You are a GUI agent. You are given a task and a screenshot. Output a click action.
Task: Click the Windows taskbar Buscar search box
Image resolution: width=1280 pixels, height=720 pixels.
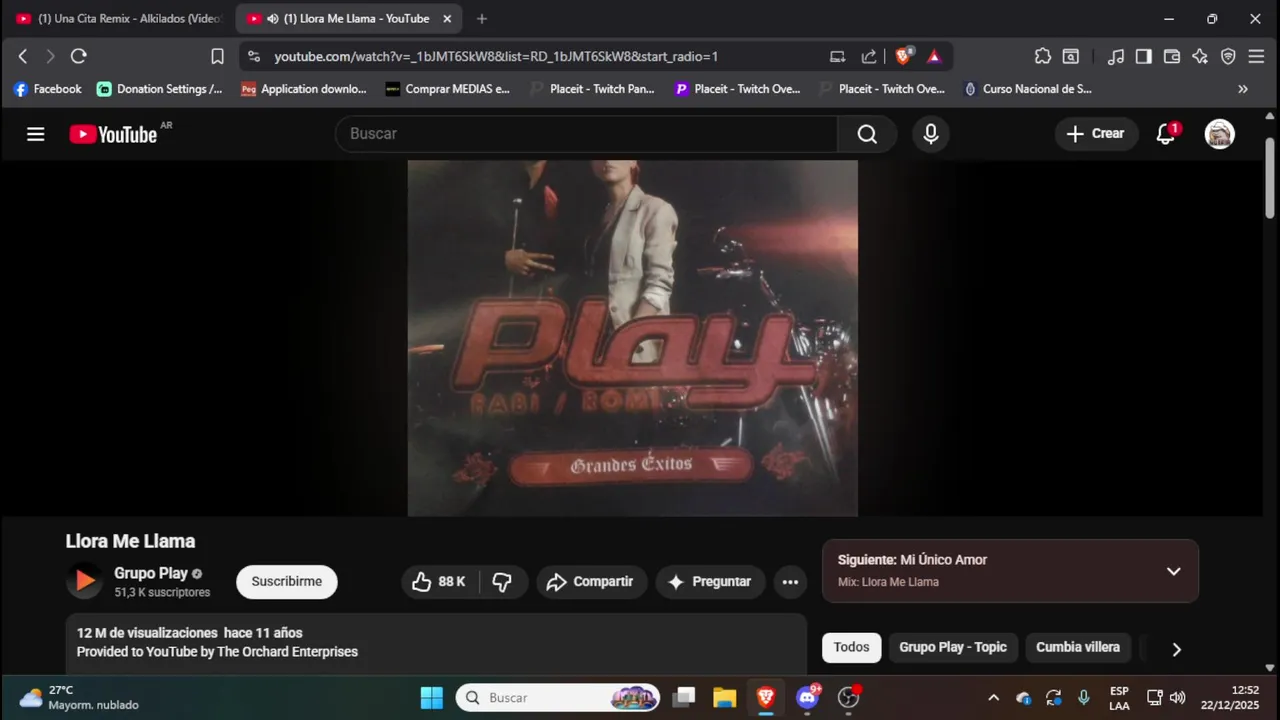[x=559, y=698]
